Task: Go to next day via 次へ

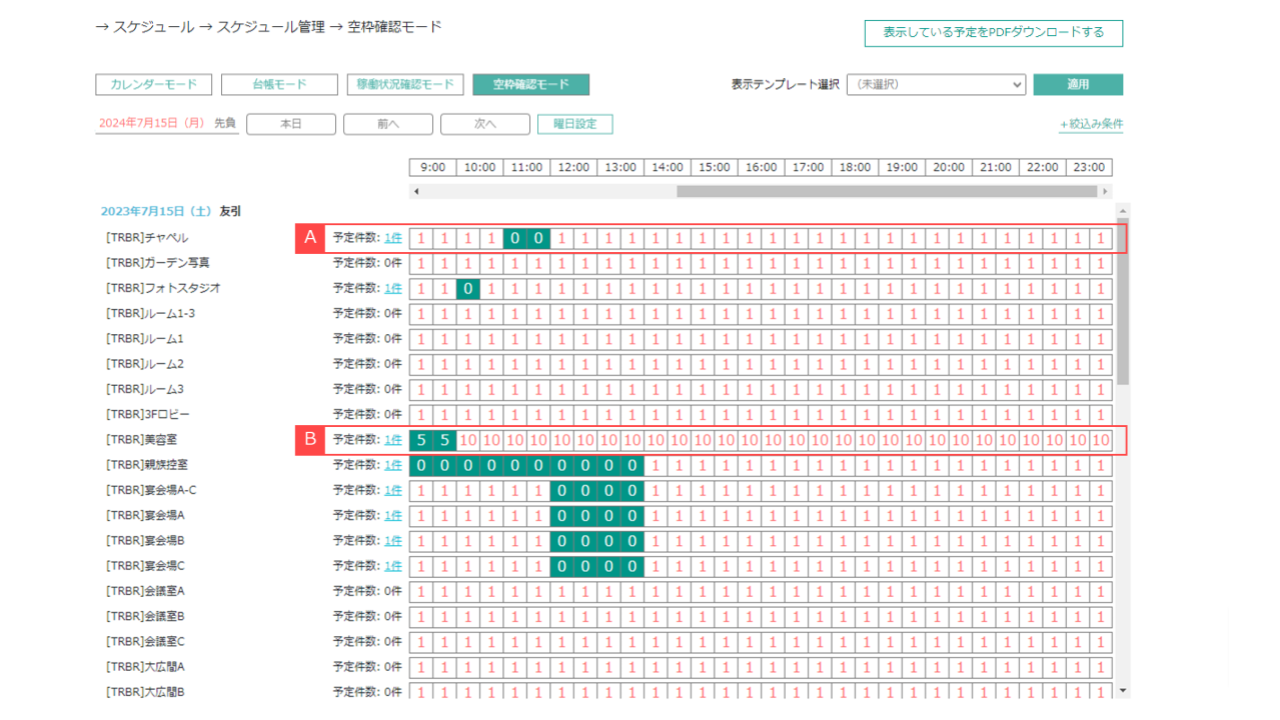Action: coord(484,123)
